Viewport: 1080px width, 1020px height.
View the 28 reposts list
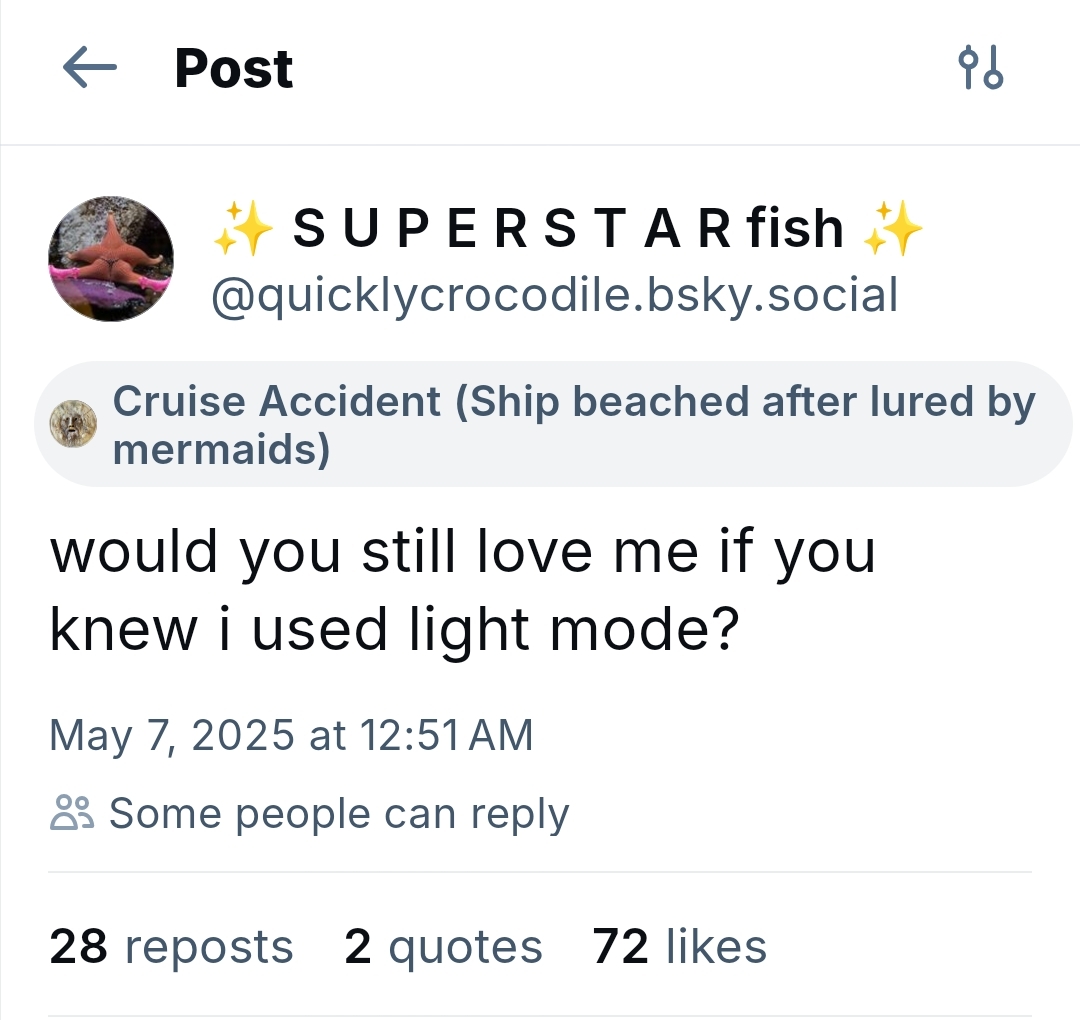click(171, 947)
